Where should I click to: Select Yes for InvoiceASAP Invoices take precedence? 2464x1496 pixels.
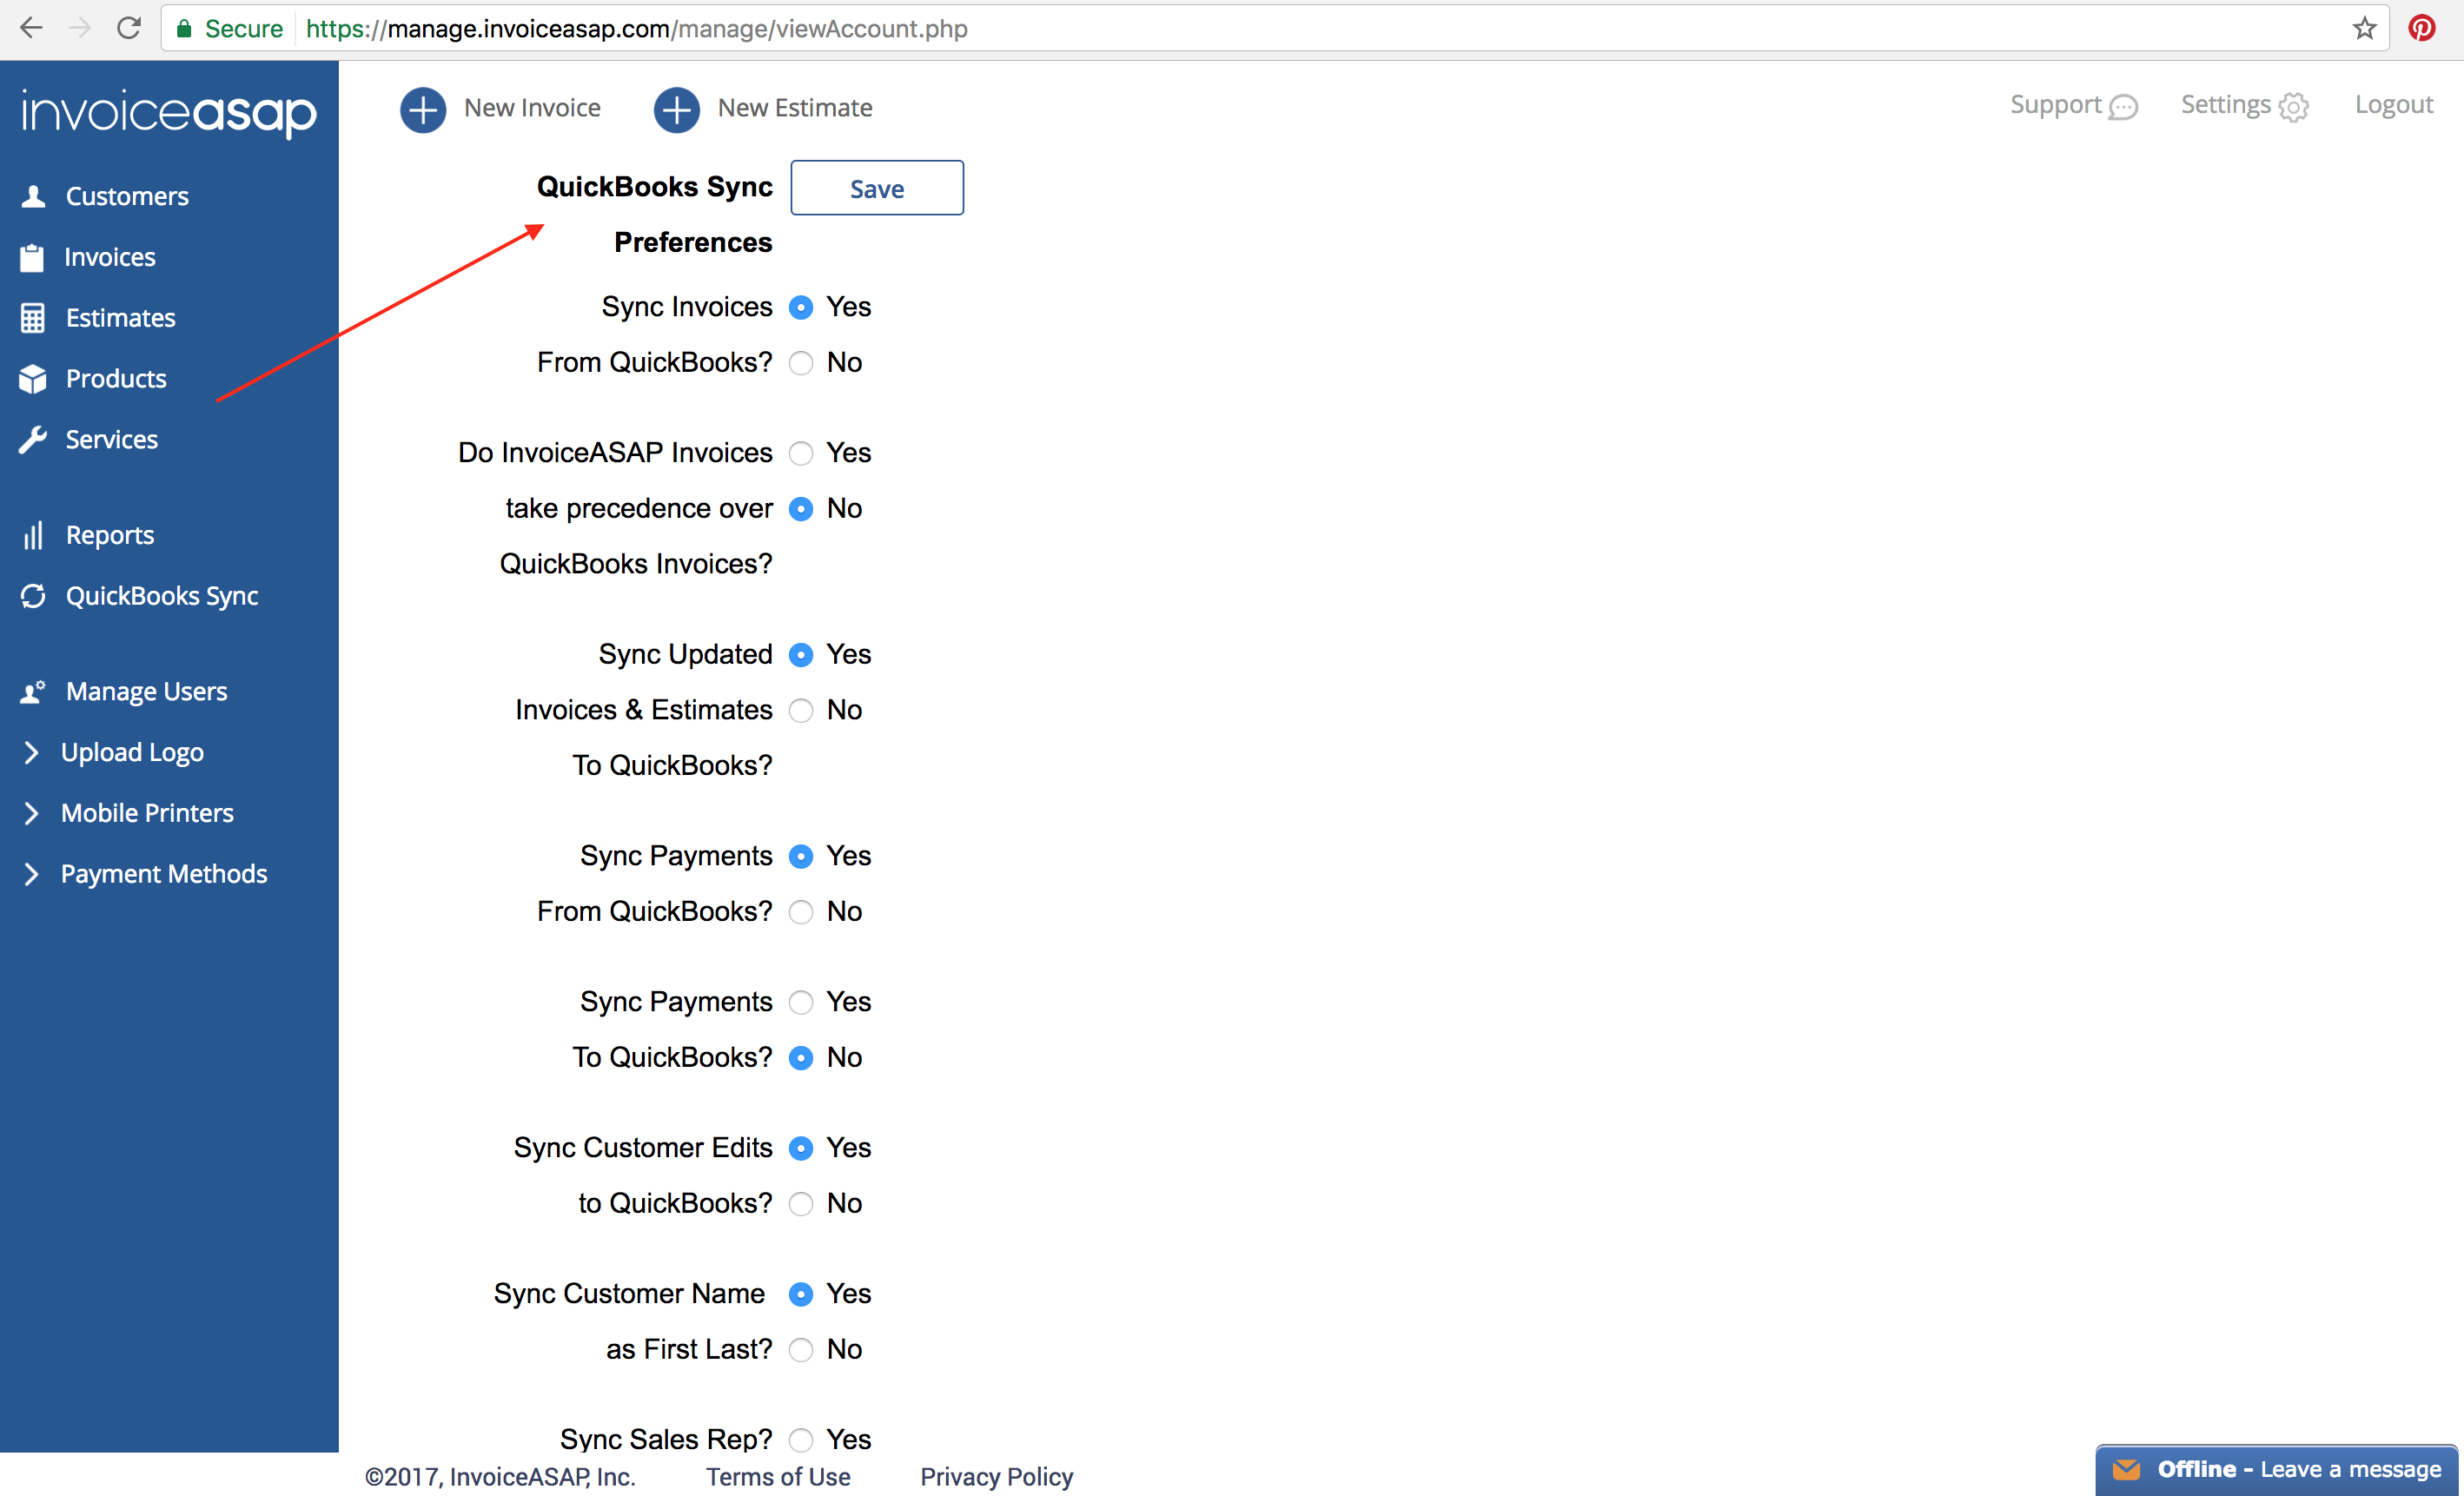(801, 453)
